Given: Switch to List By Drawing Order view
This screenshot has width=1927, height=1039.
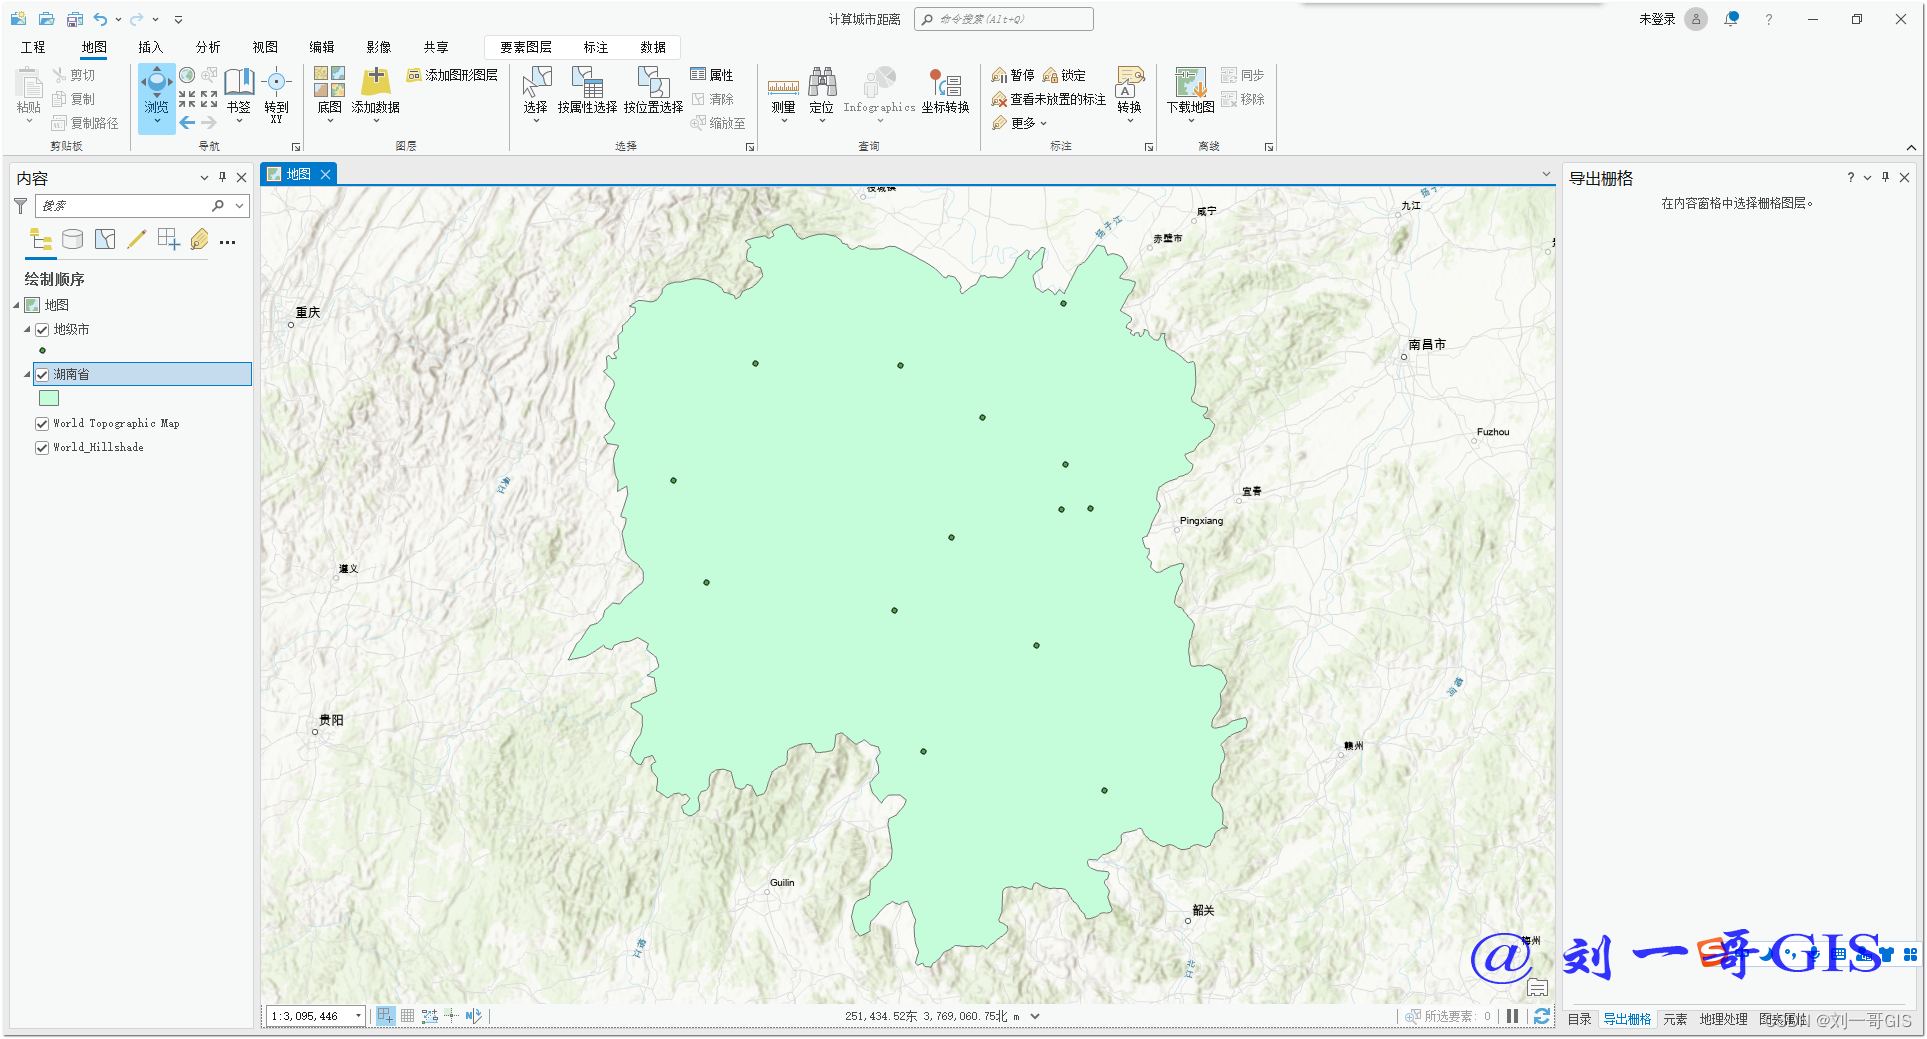Looking at the screenshot, I should 40,239.
